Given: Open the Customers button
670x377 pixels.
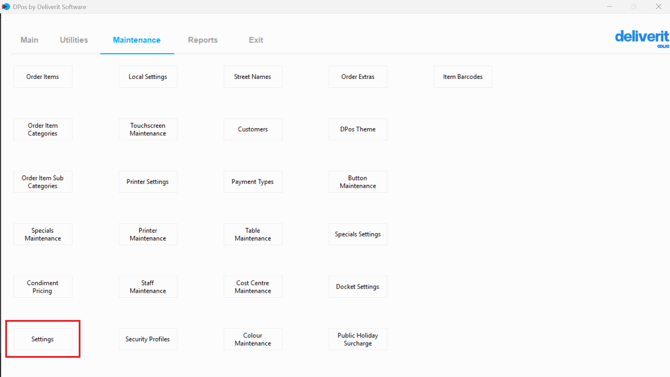Looking at the screenshot, I should [253, 129].
